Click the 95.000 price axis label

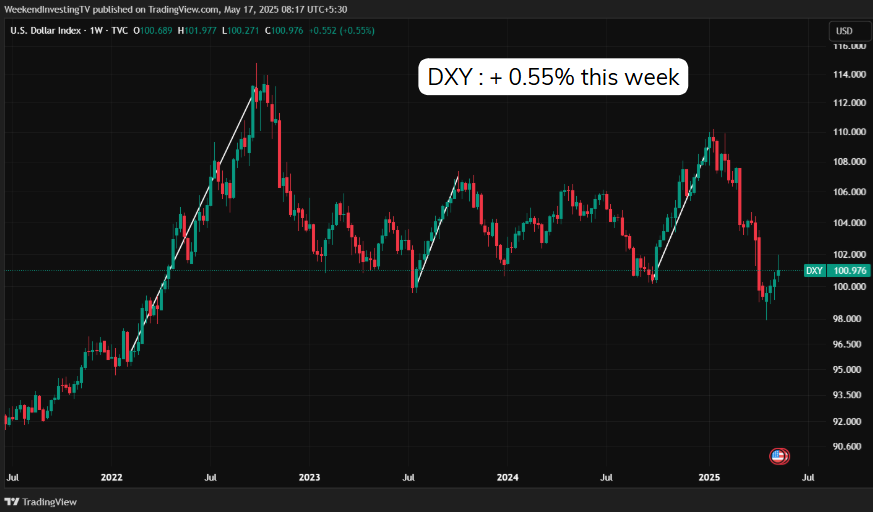click(849, 370)
